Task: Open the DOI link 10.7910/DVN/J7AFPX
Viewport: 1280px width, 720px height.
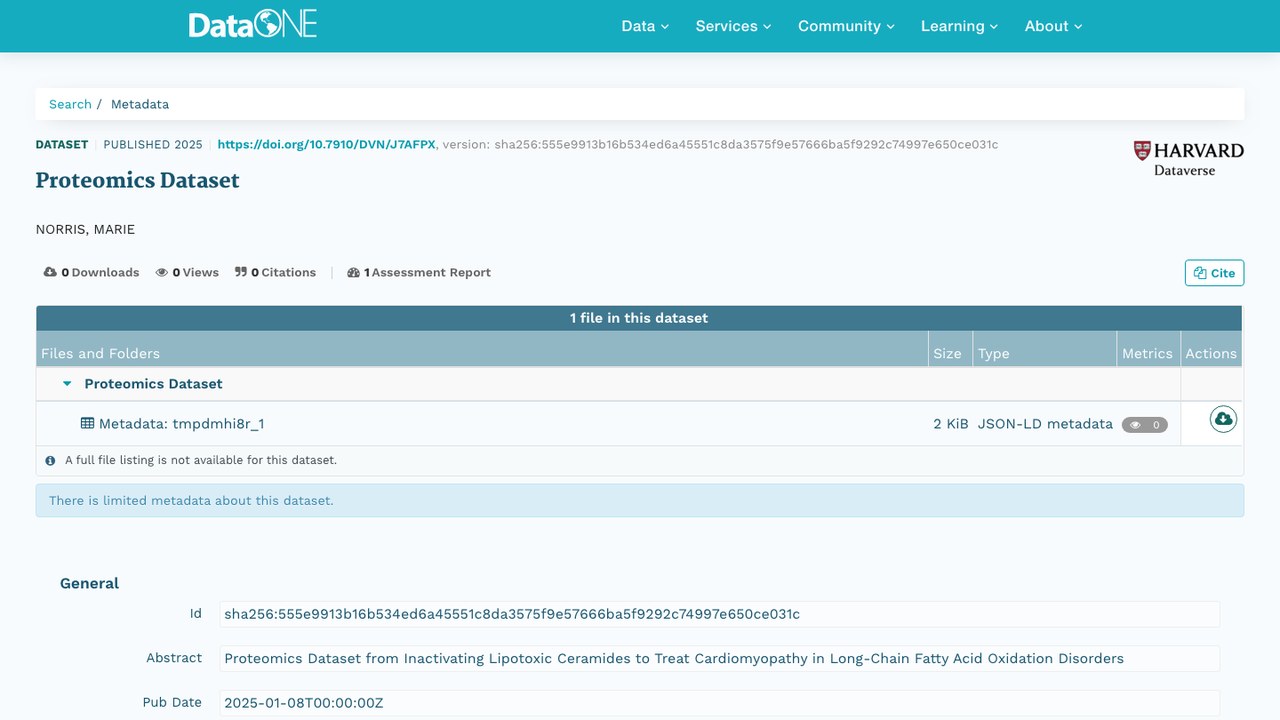Action: [326, 144]
